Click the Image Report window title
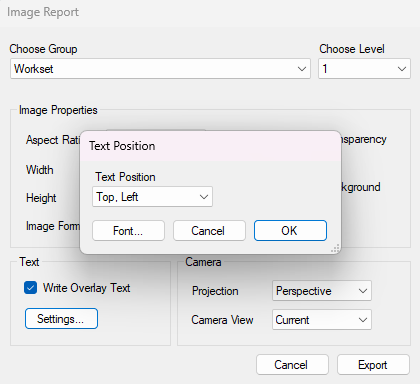 [43, 12]
